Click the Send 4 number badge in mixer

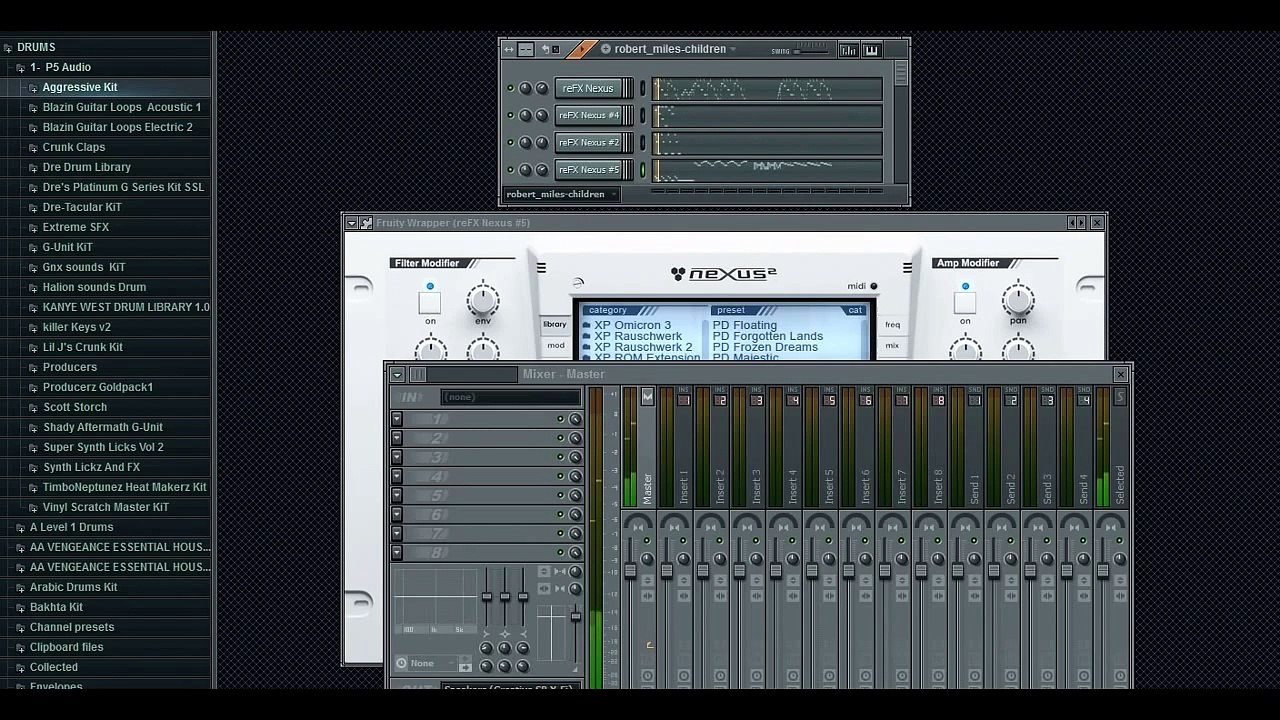1084,401
